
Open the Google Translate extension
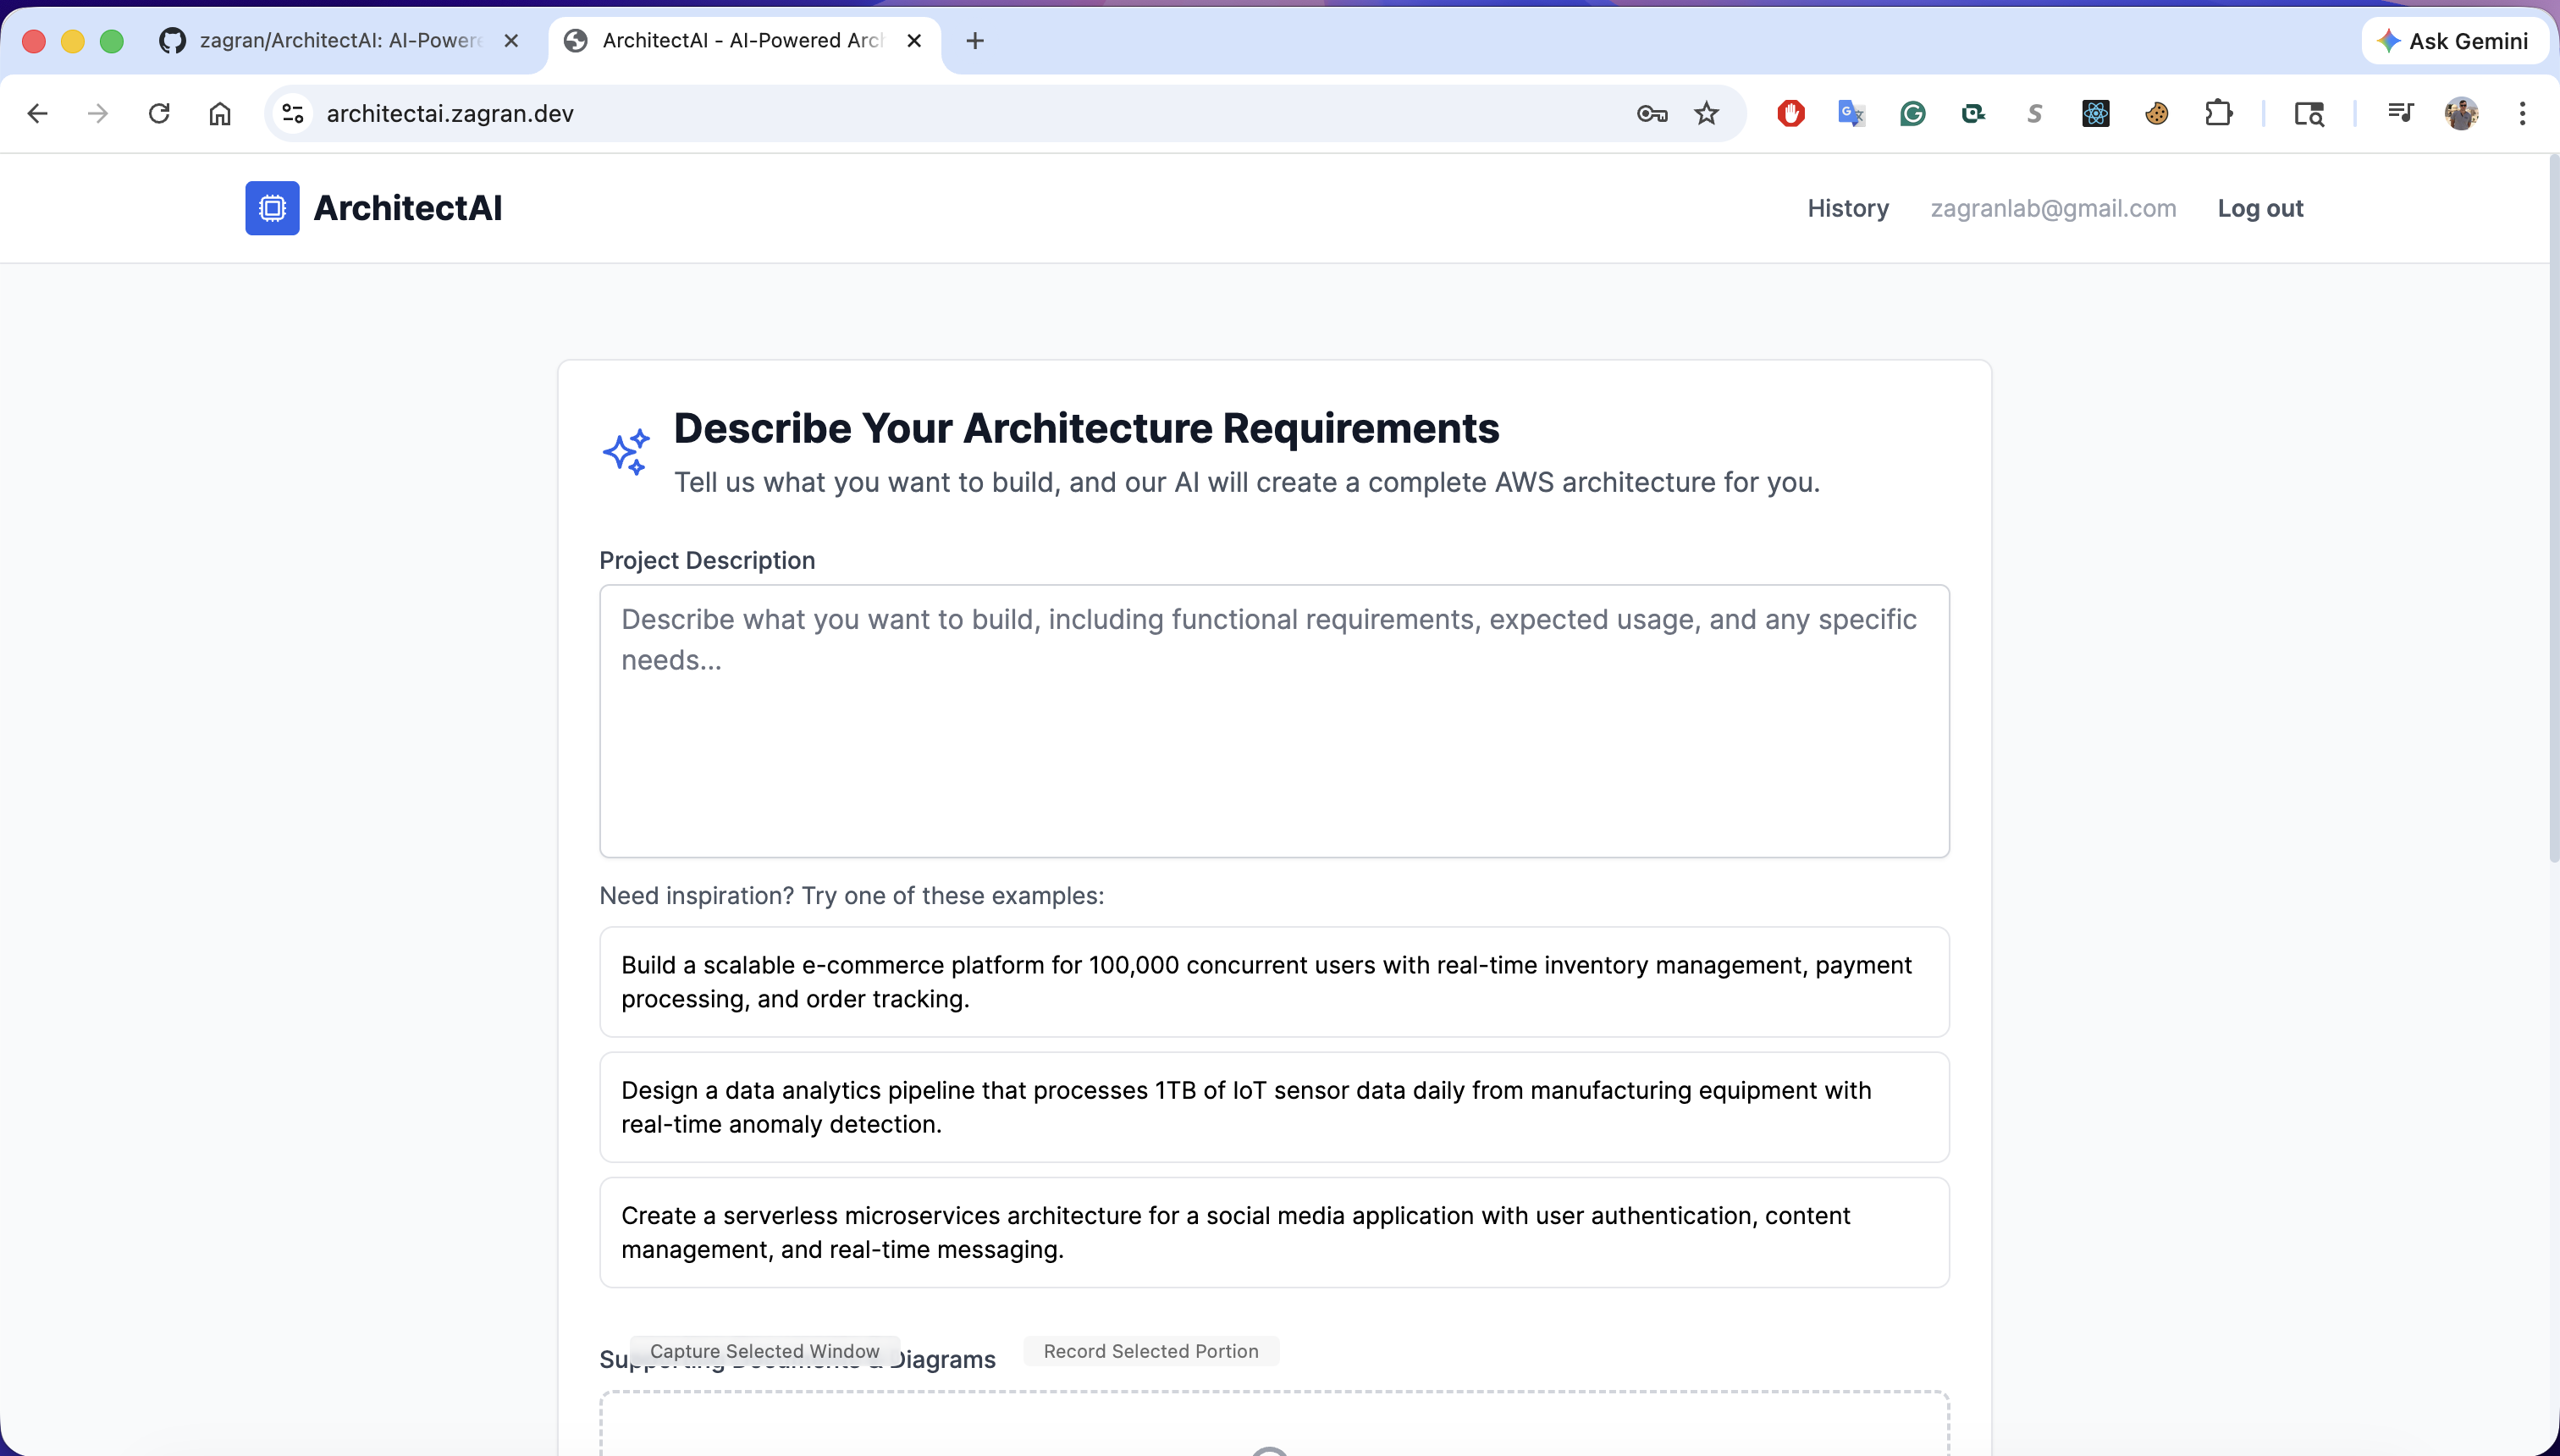pos(1851,114)
